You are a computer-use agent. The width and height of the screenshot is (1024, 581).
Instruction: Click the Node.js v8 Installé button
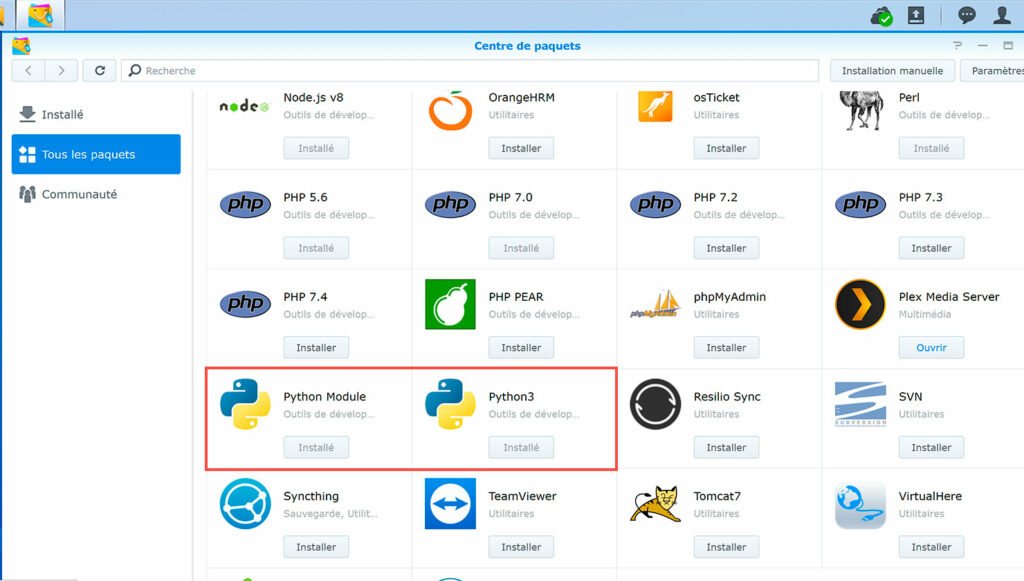[x=316, y=148]
